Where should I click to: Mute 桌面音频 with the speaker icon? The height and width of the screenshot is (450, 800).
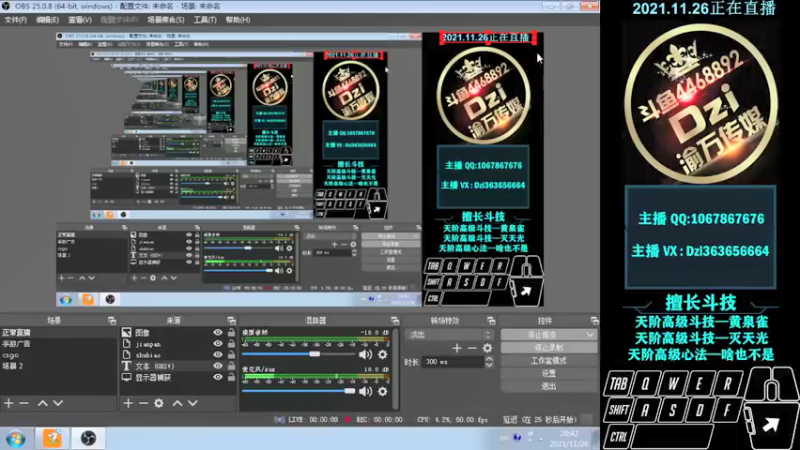point(365,354)
